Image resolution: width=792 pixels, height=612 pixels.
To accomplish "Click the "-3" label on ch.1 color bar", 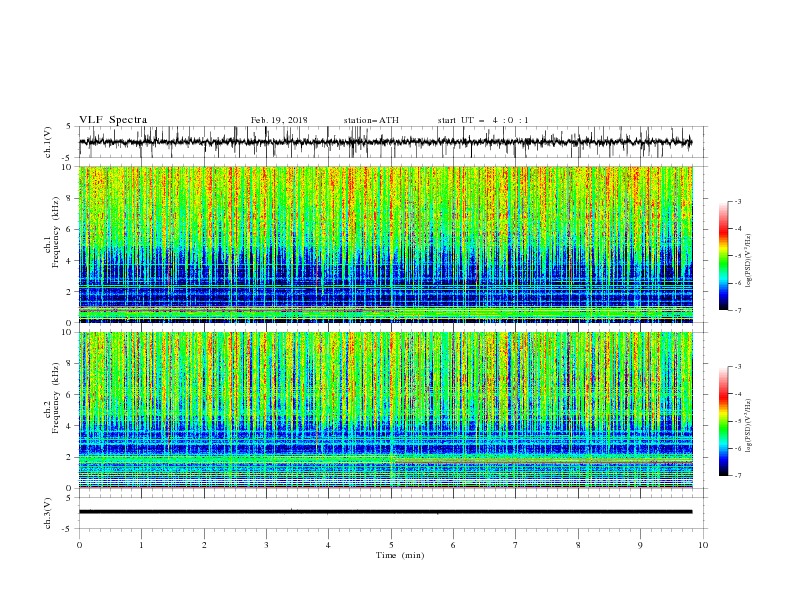I will [738, 201].
